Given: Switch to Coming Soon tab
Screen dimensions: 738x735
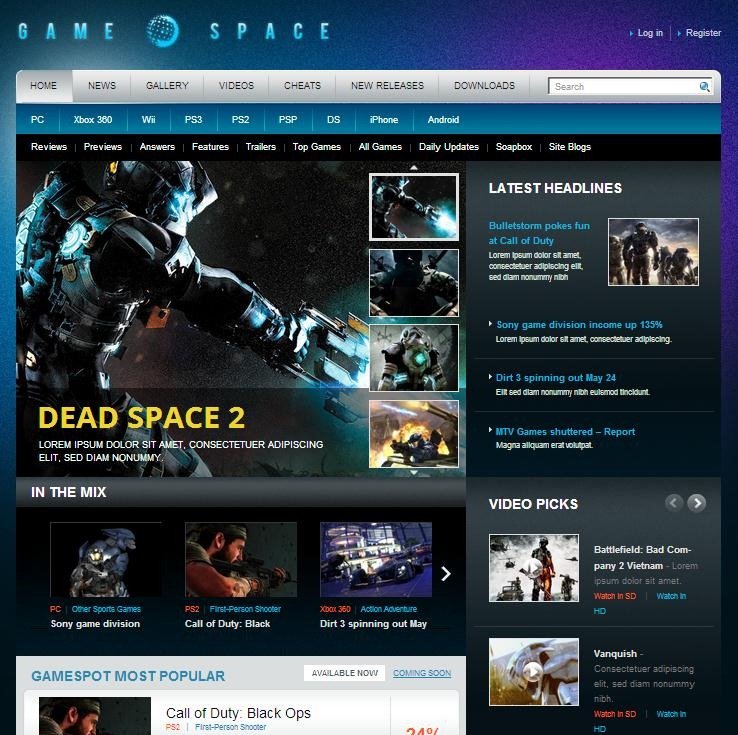Looking at the screenshot, I should 422,673.
